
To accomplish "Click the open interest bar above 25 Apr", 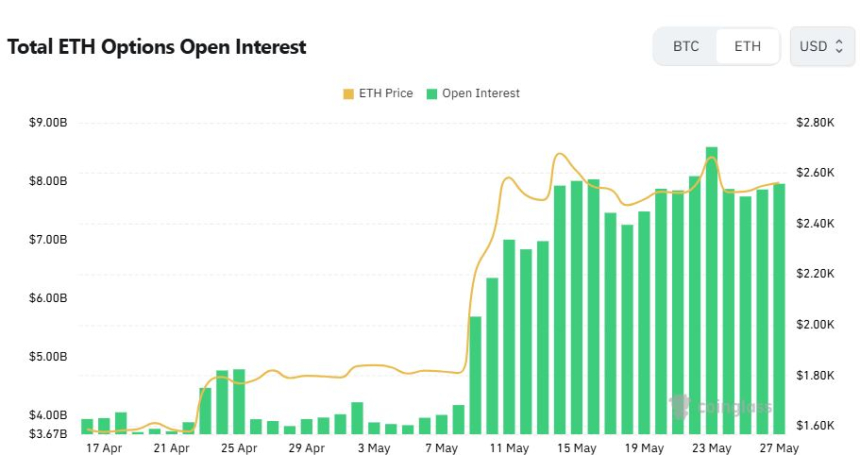I will pyautogui.click(x=239, y=402).
